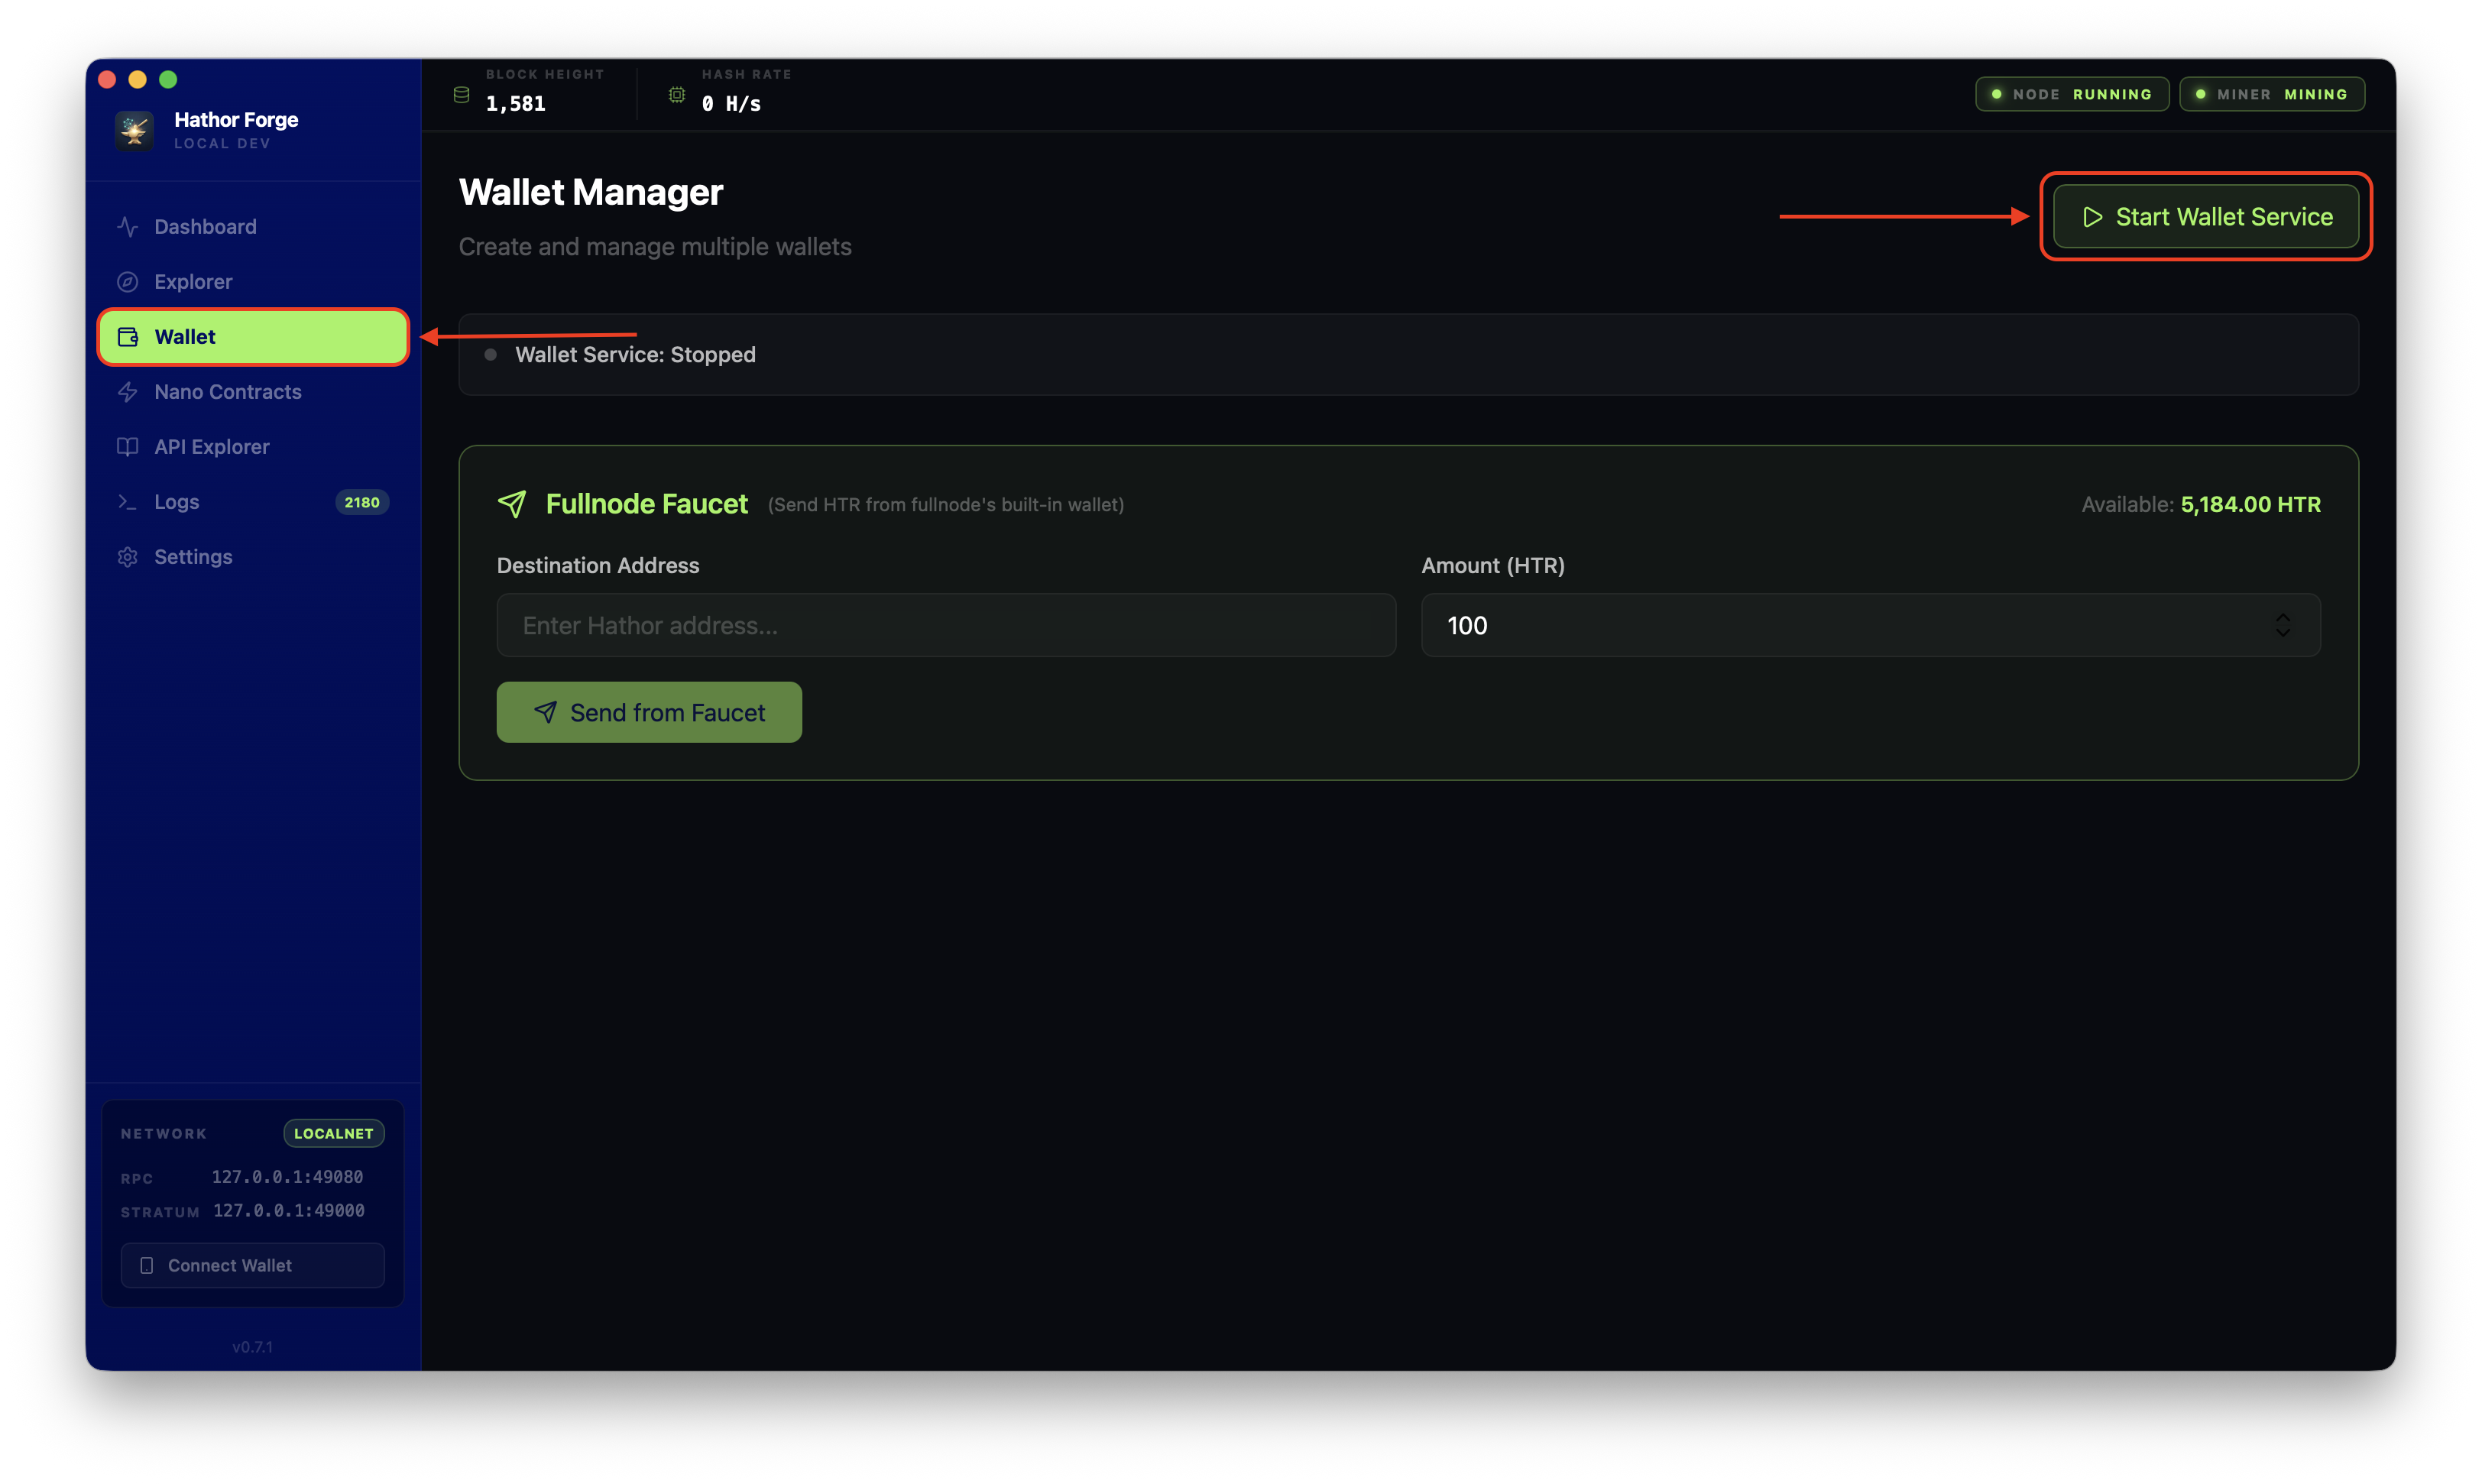This screenshot has width=2482, height=1484.
Task: Click Send from Faucet button
Action: click(x=649, y=712)
